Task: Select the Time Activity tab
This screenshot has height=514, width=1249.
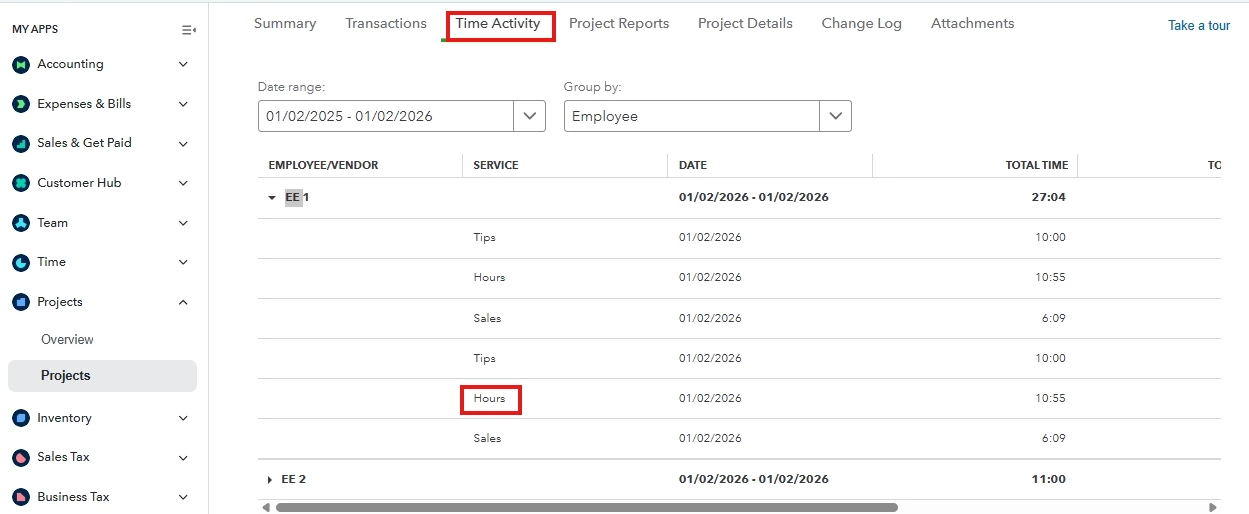Action: pyautogui.click(x=498, y=23)
